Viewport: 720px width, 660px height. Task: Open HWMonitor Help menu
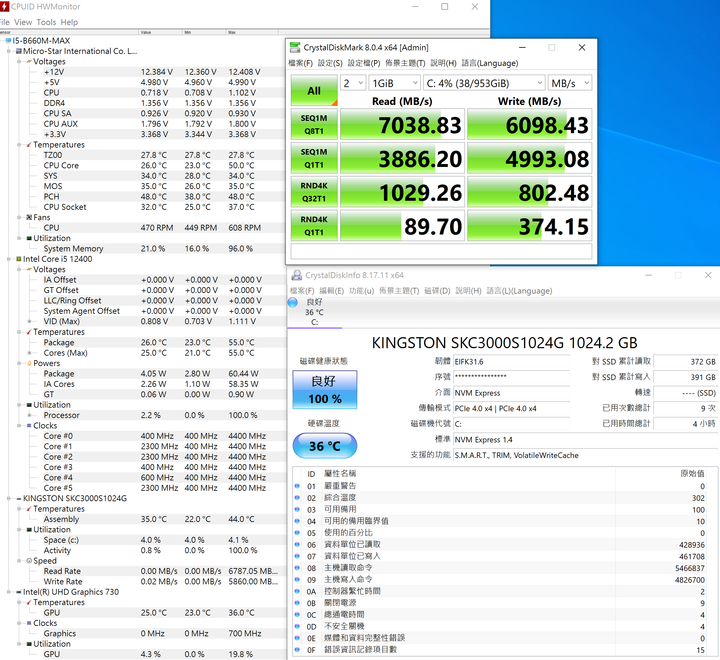pos(69,22)
